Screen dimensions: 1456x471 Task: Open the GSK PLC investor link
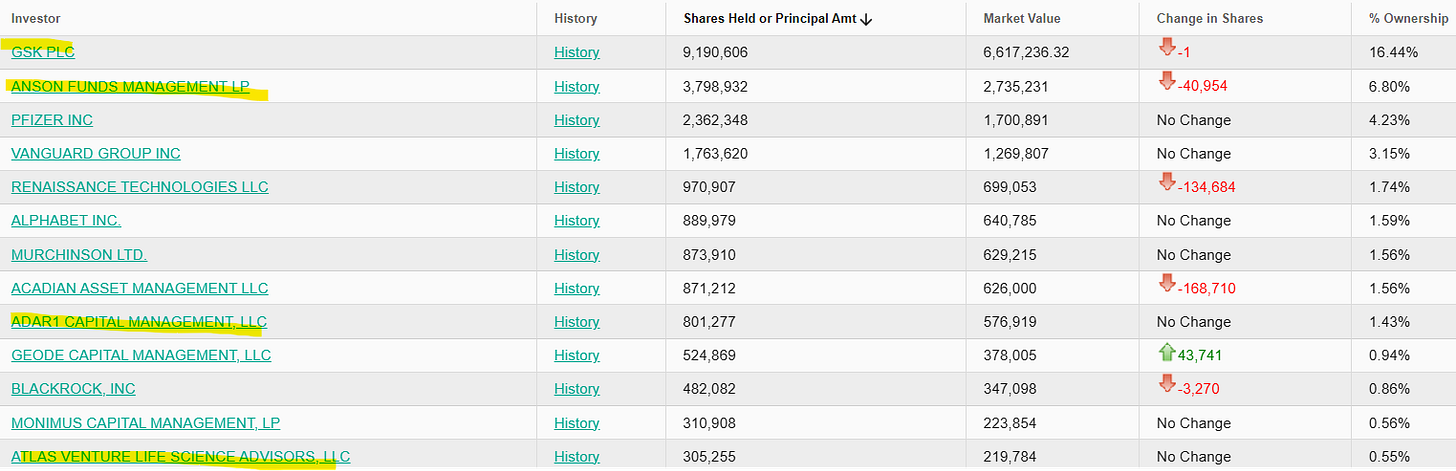tap(43, 52)
